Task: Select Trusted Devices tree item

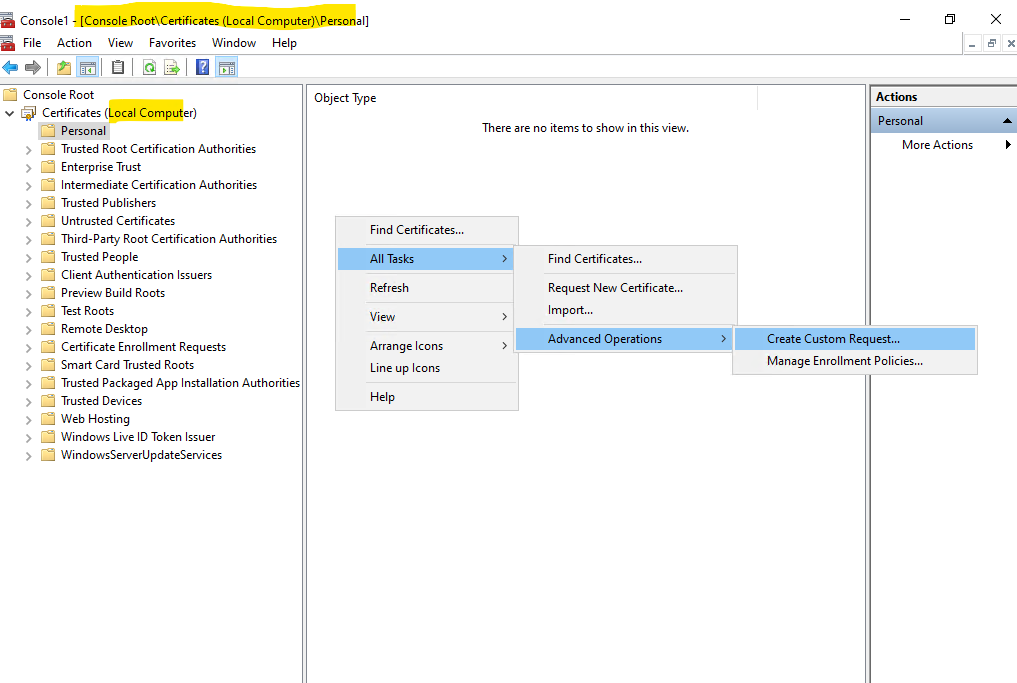Action: (x=101, y=401)
